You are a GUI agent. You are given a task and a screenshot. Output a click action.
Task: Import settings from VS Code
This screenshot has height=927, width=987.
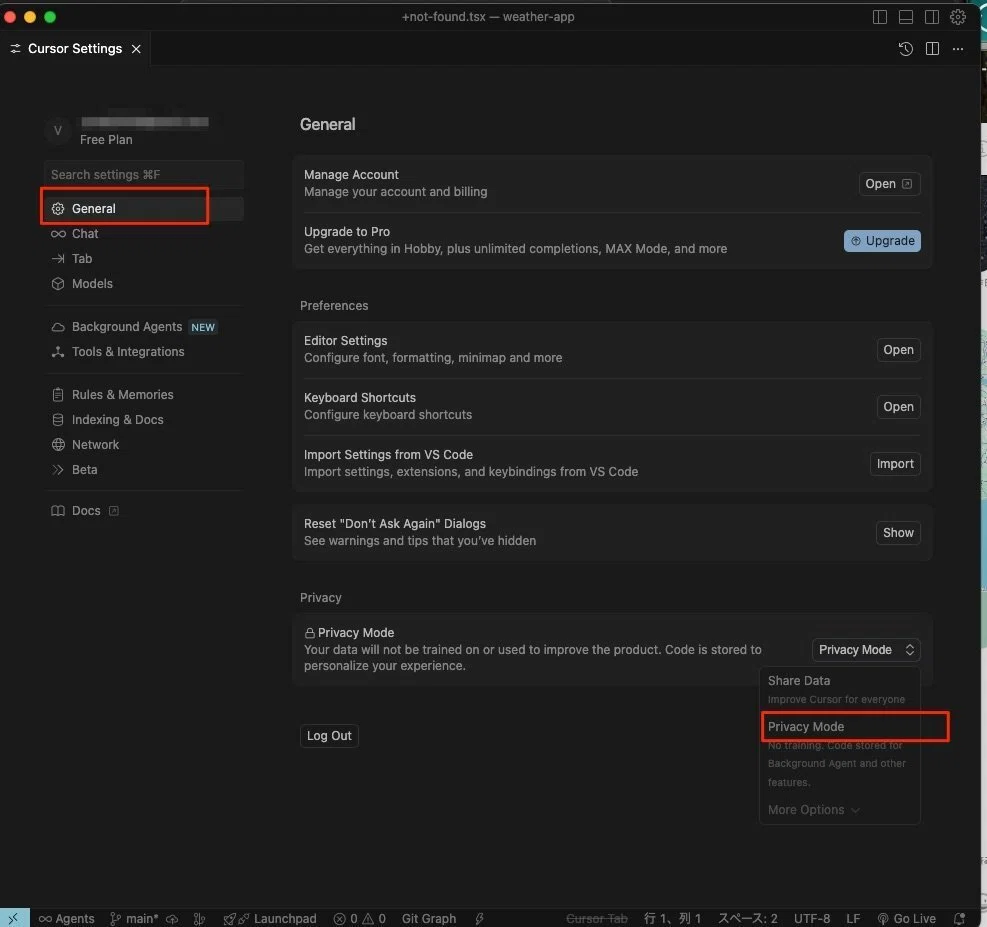tap(894, 464)
